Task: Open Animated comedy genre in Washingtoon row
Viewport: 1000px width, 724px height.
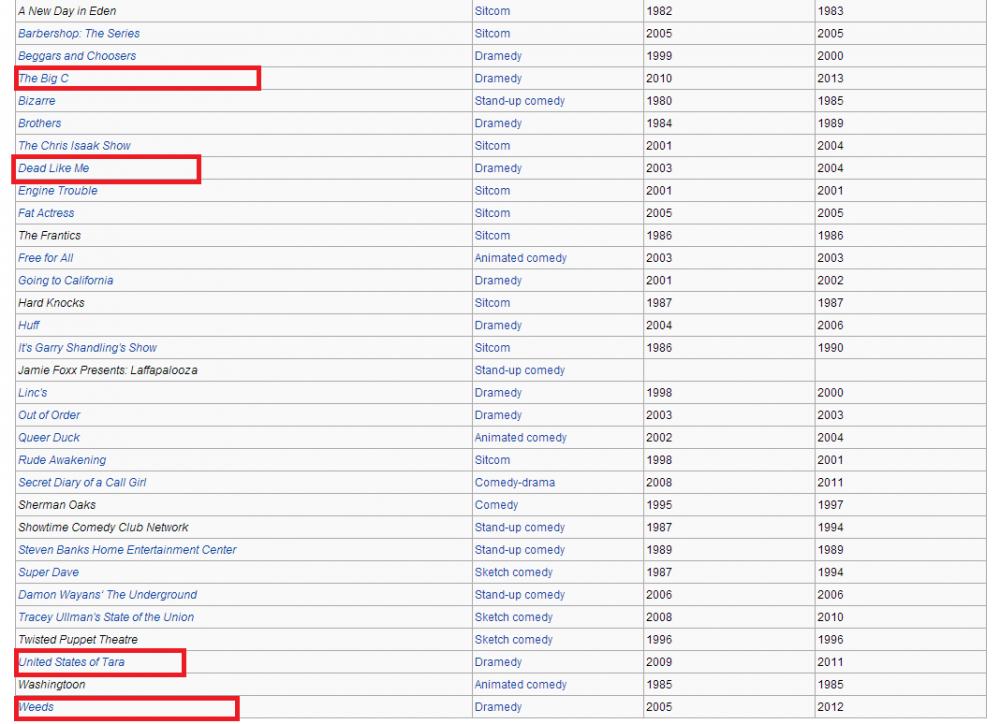Action: (x=520, y=685)
